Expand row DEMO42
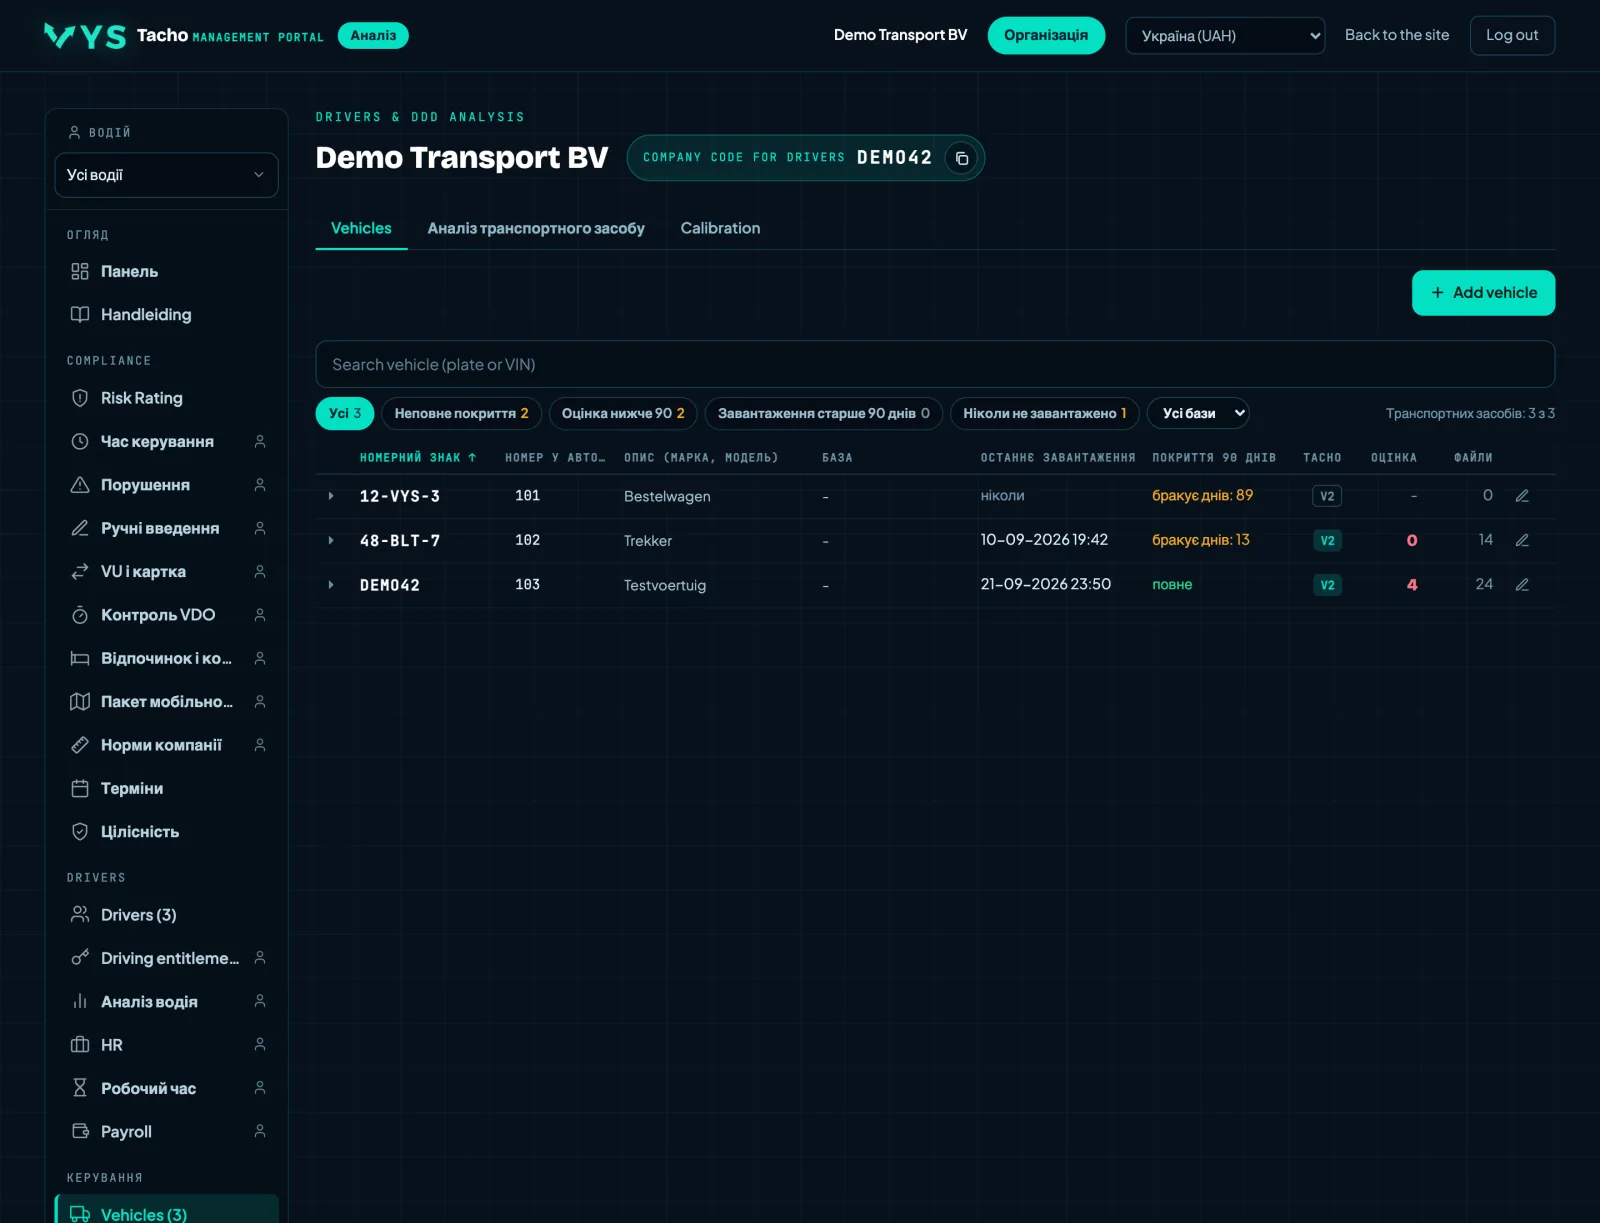1600x1223 pixels. [x=331, y=585]
